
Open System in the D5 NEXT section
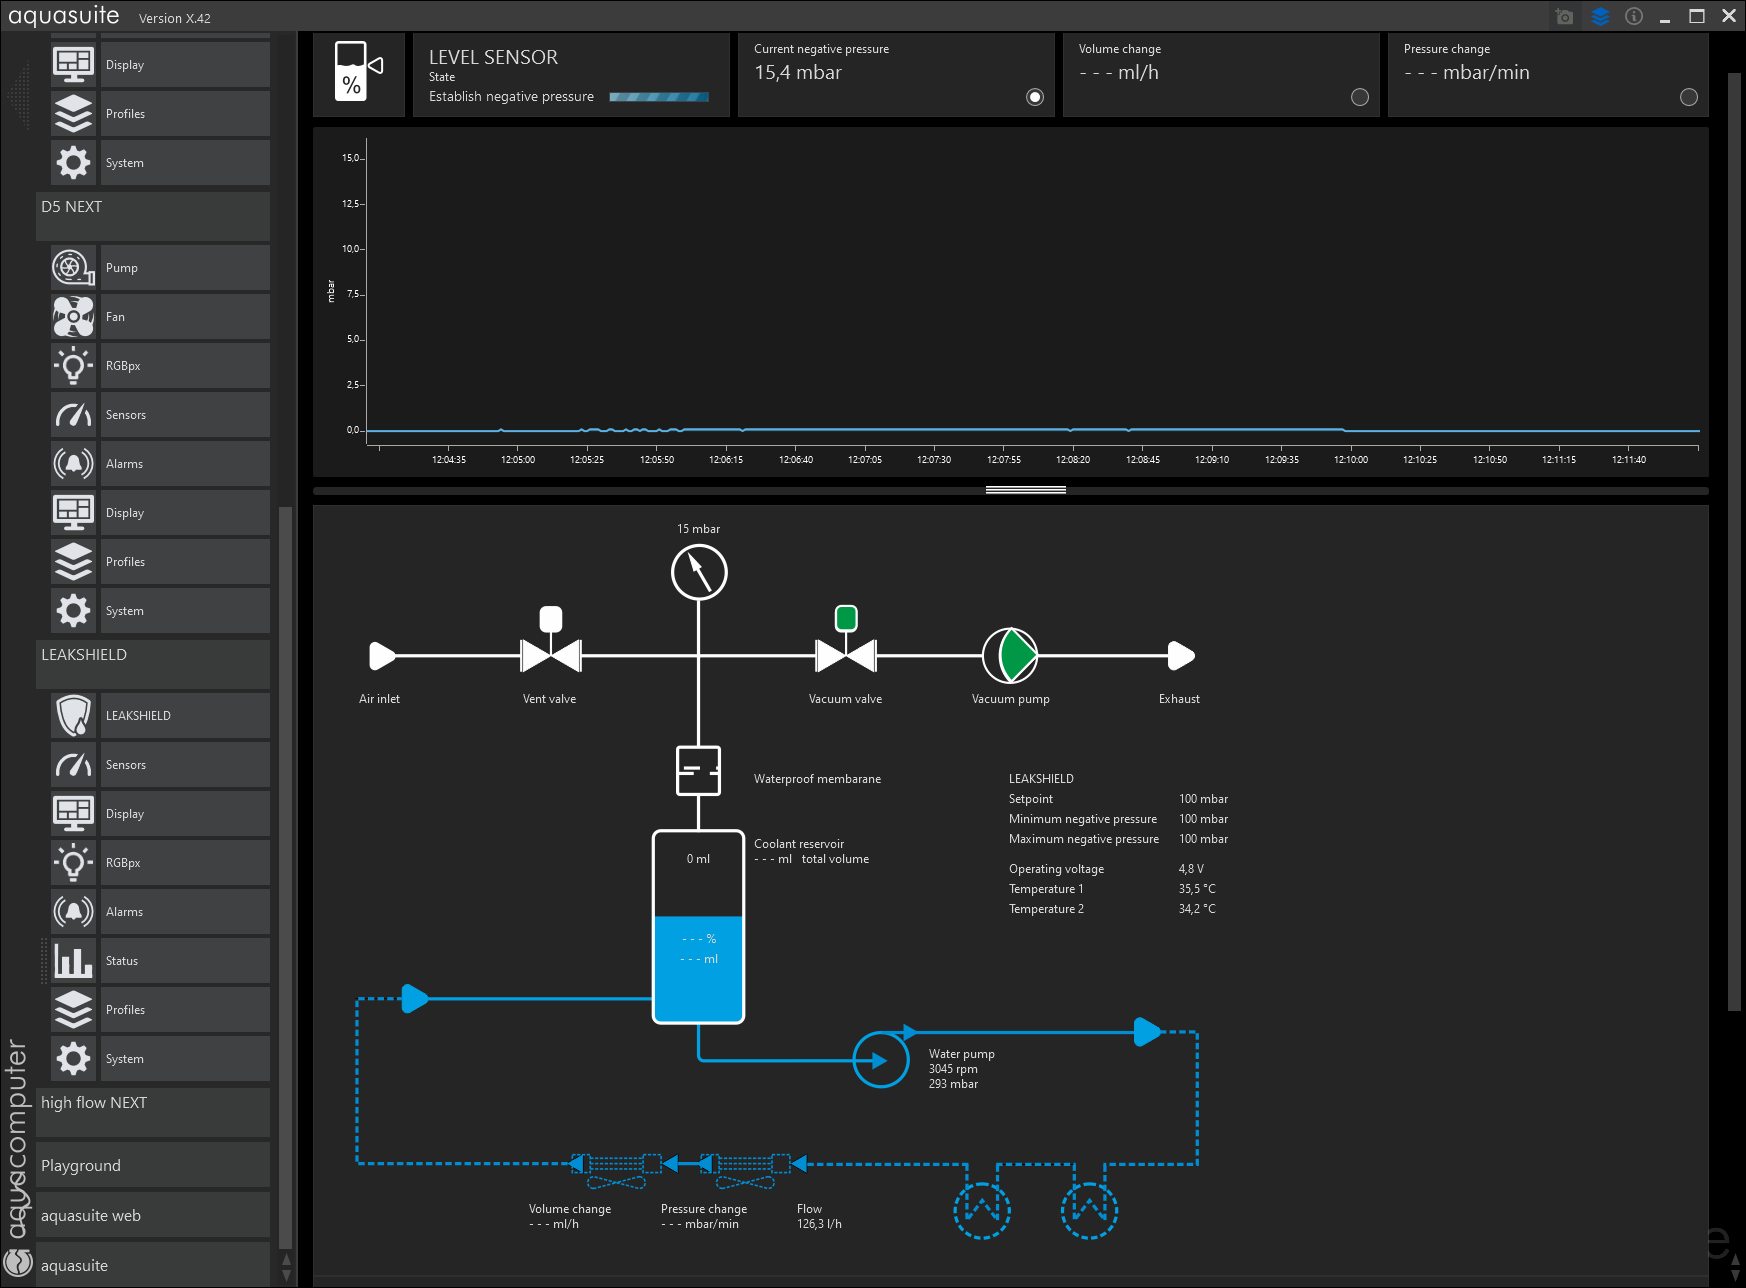click(x=160, y=611)
